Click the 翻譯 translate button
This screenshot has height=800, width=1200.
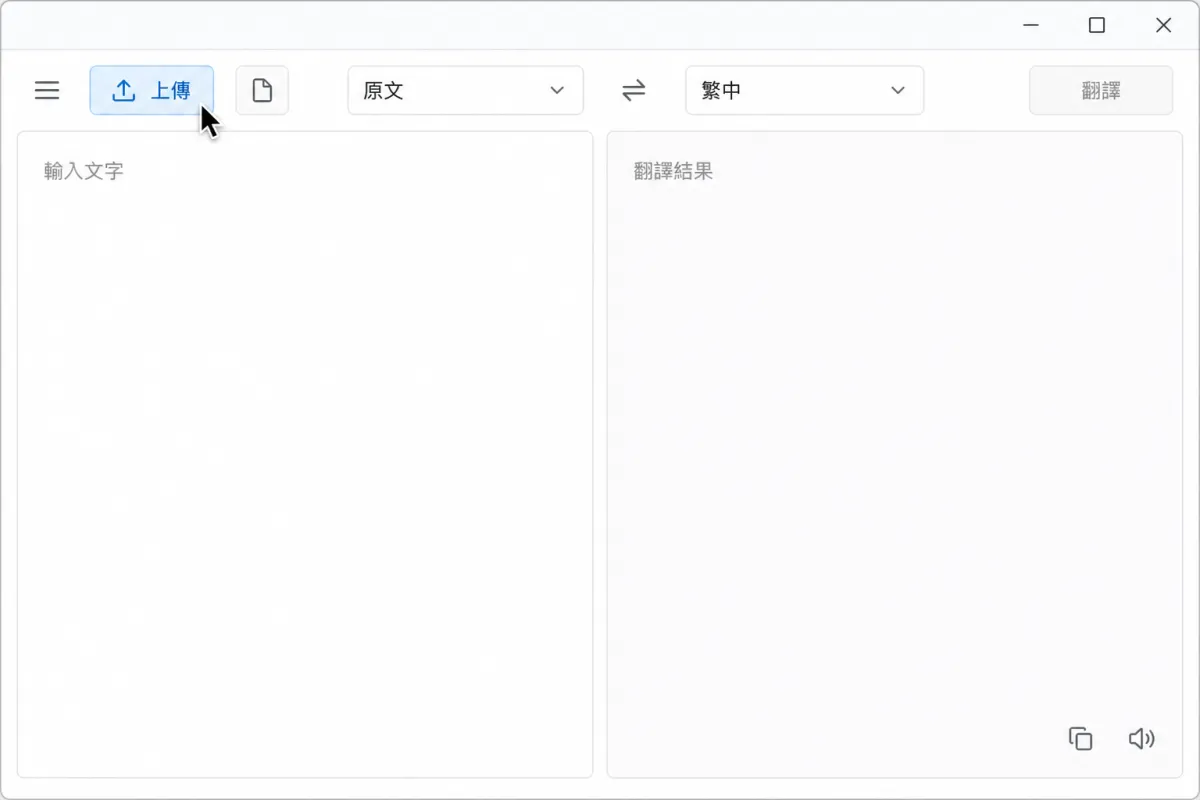pos(1101,90)
